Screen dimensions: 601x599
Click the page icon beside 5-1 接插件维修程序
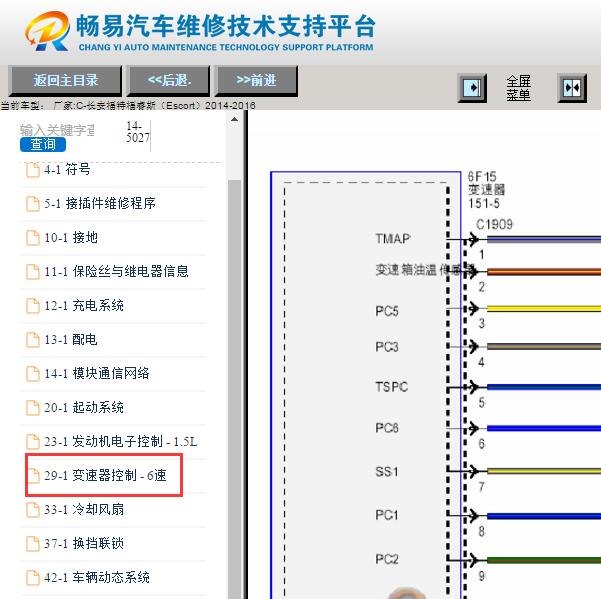tap(33, 204)
